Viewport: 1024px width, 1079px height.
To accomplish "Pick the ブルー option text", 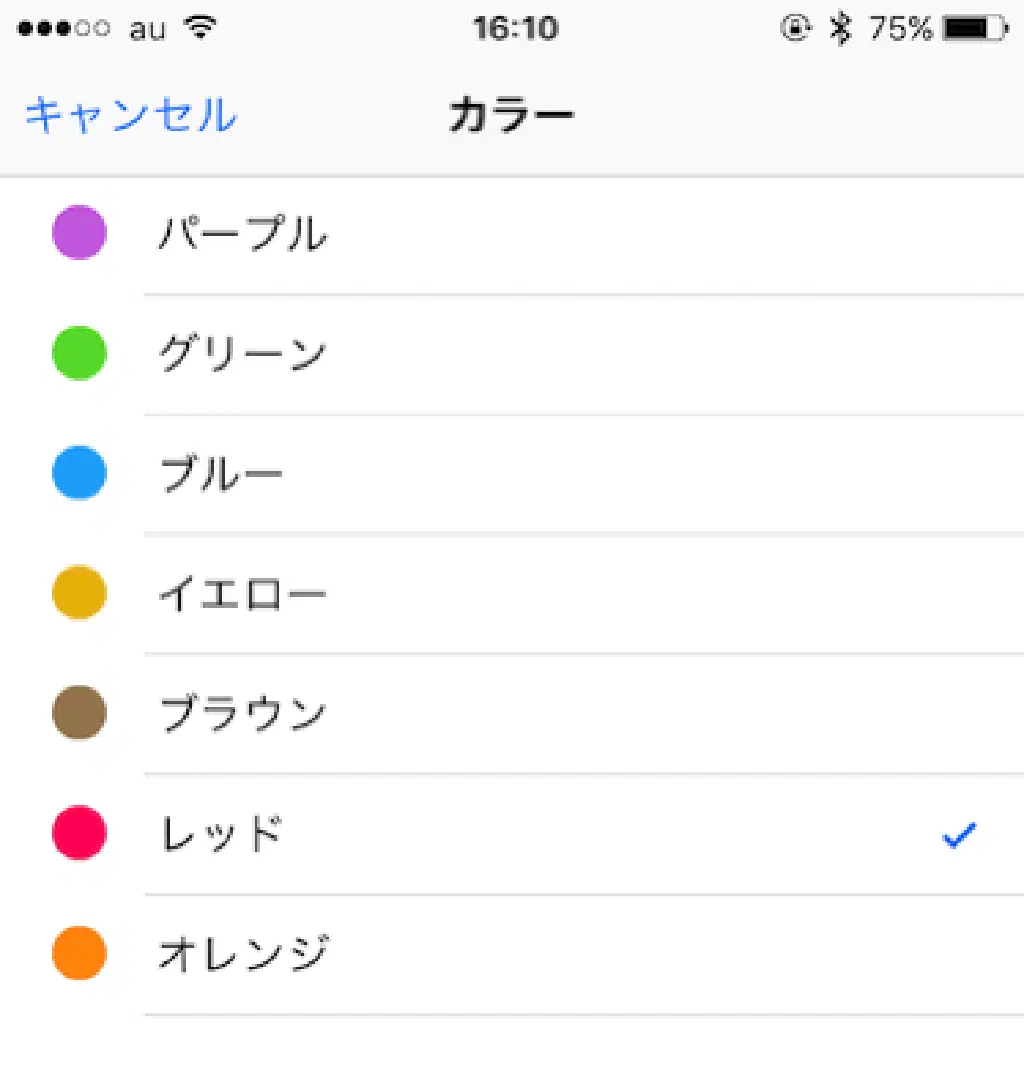I will (222, 475).
